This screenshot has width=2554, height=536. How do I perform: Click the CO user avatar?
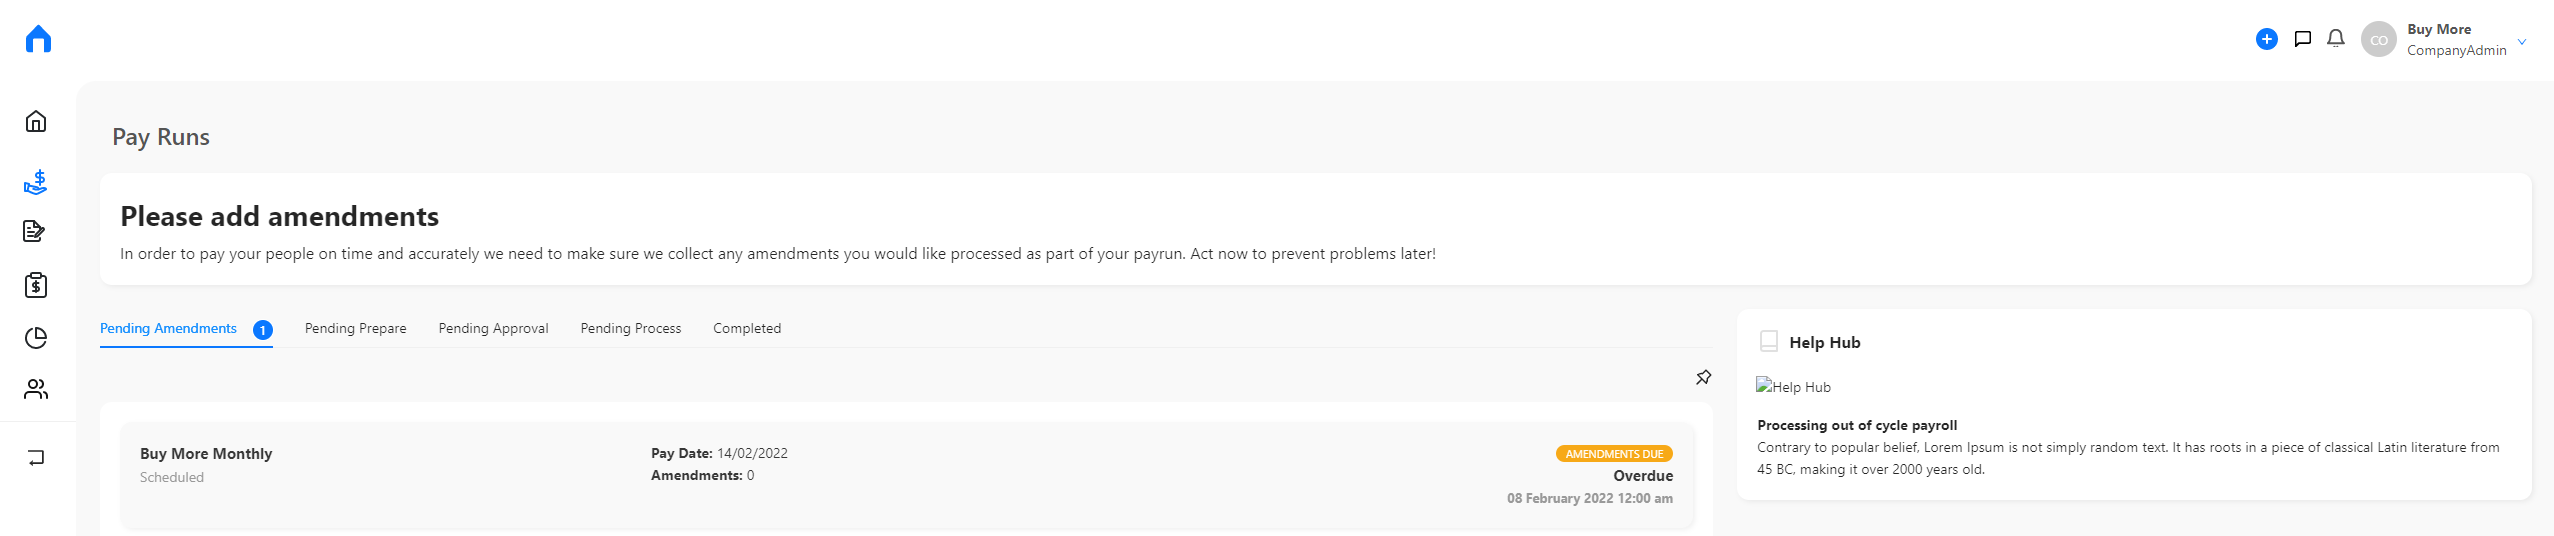[2379, 40]
